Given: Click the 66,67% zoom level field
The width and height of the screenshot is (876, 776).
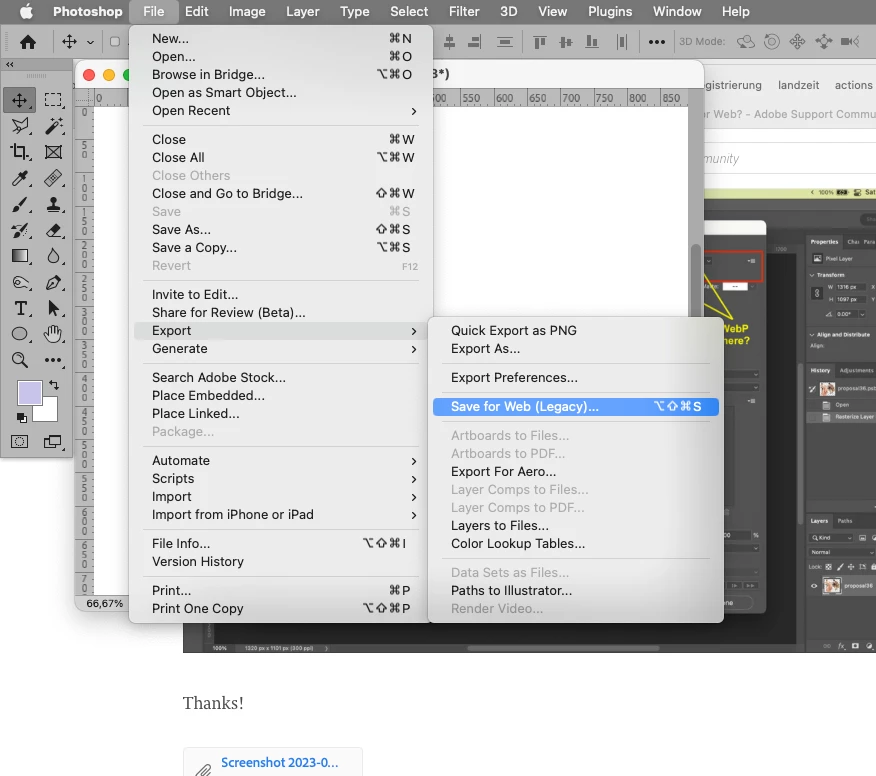Looking at the screenshot, I should [104, 604].
